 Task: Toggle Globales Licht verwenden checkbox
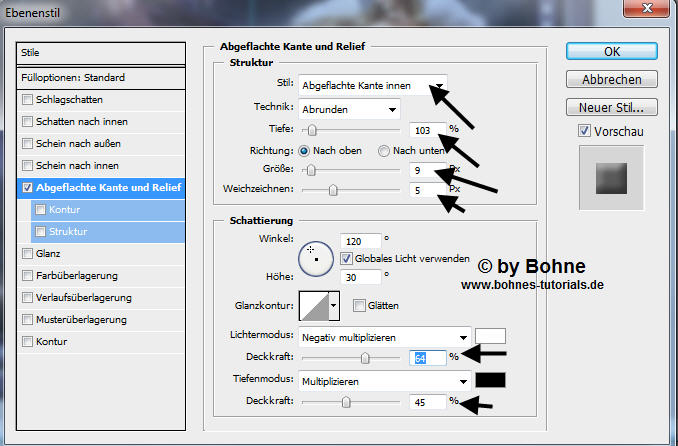tap(346, 259)
